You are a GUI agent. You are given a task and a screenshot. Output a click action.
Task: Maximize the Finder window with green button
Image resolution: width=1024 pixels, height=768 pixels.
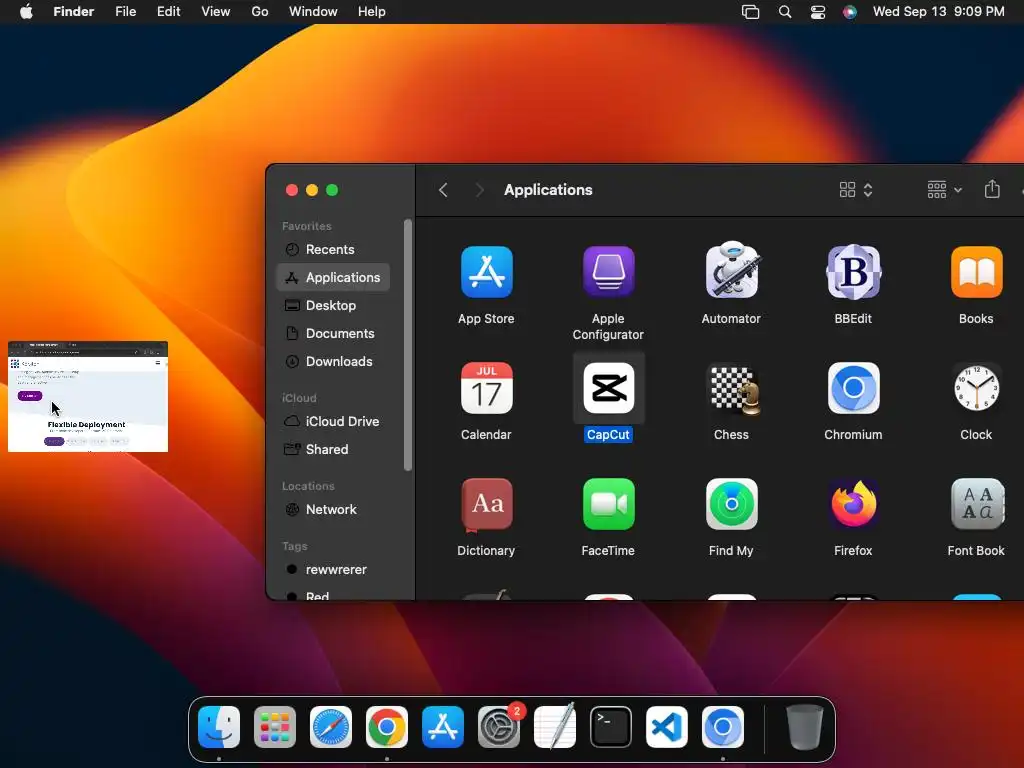click(x=332, y=190)
